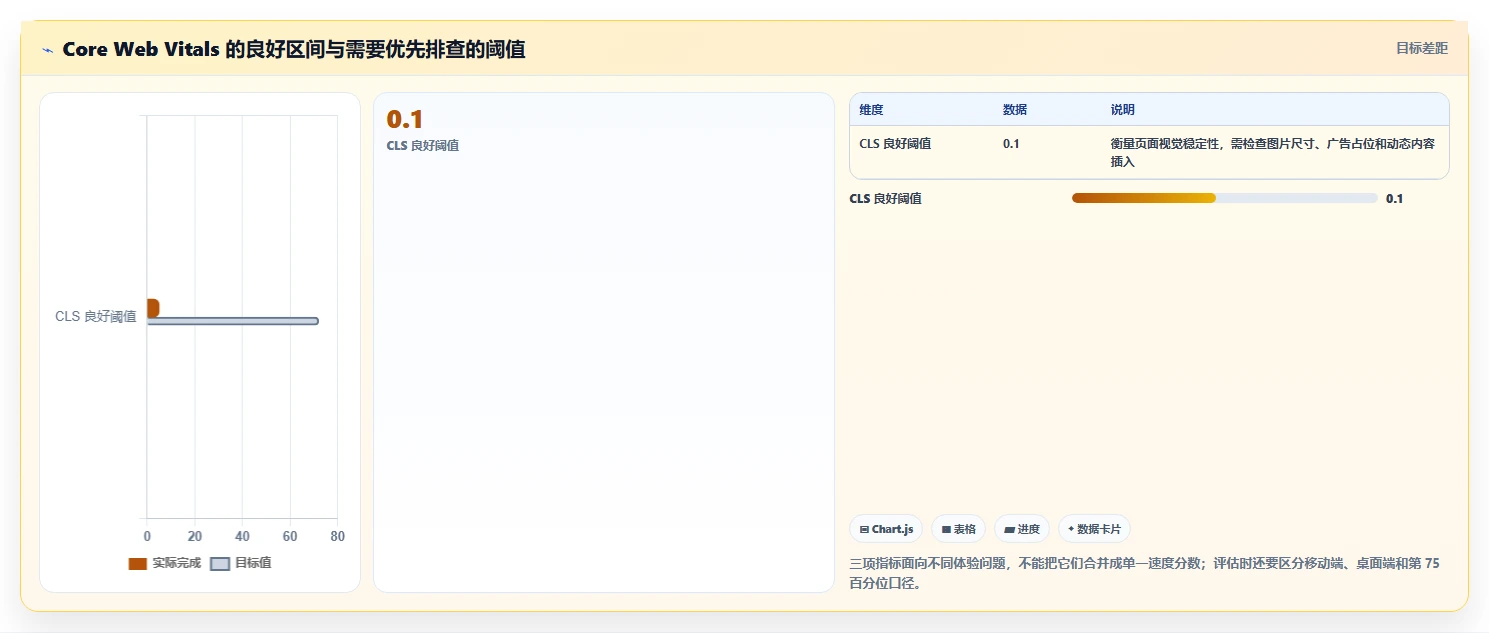Viewport: 1489px width, 633px height.
Task: Click the lightning icon beside the Core Web Vitals title
Action: (48, 49)
